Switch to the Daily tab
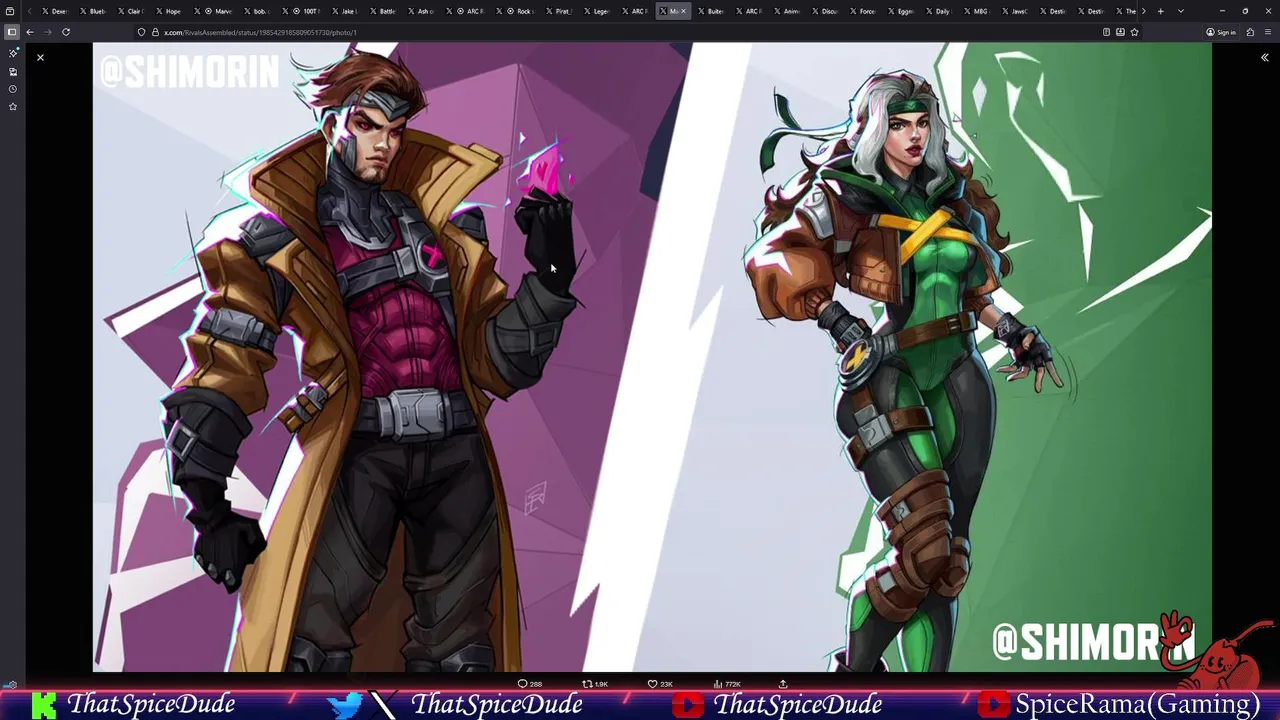The image size is (1280, 720). (938, 11)
